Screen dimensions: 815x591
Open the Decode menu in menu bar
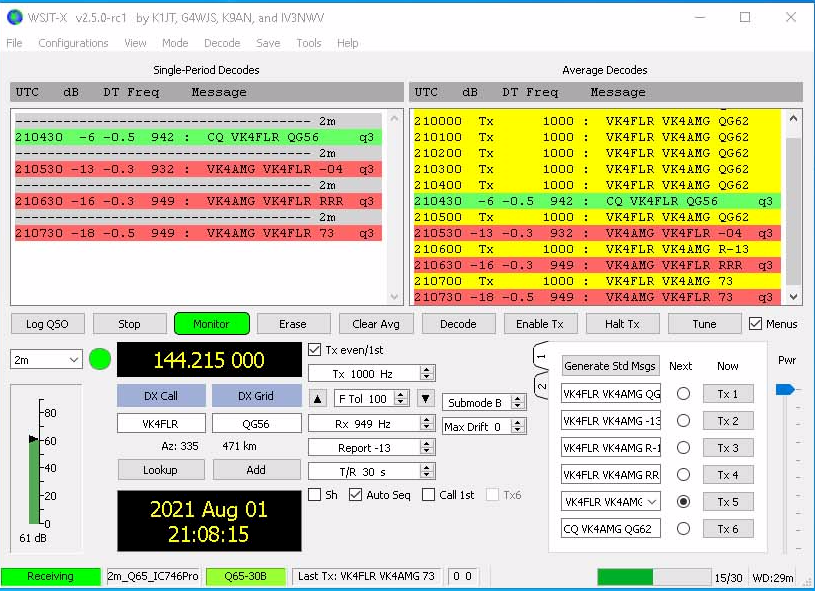tap(222, 43)
